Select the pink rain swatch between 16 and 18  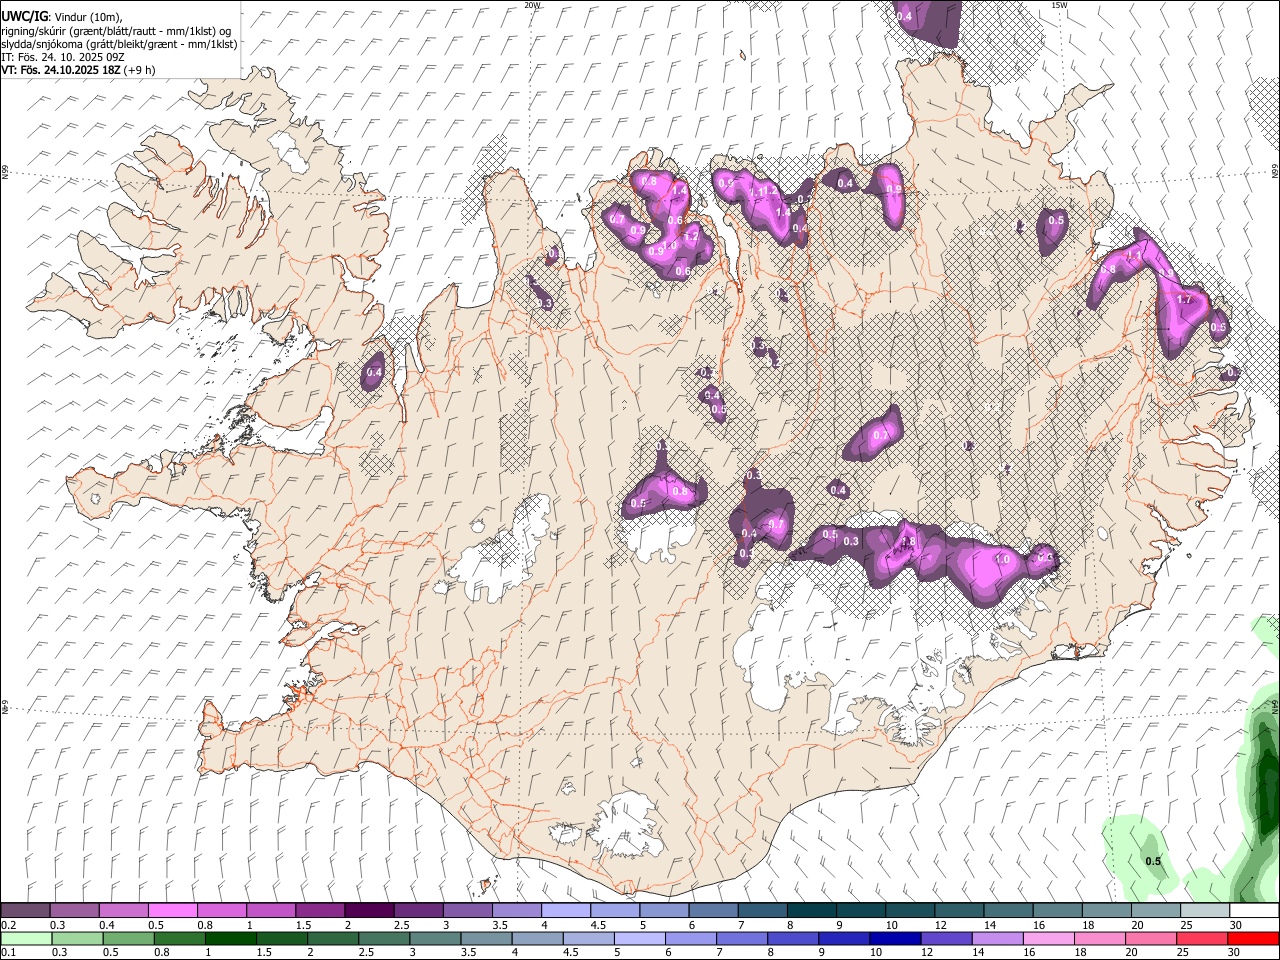pos(1049,938)
